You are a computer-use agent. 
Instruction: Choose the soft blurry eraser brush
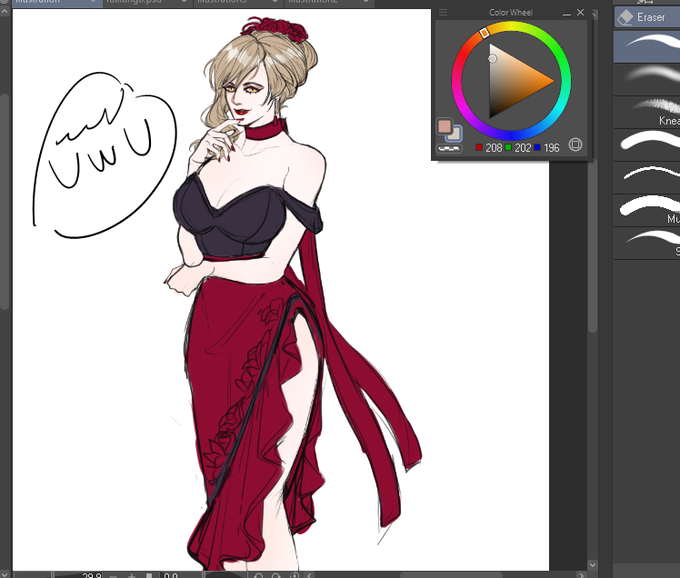[x=647, y=79]
